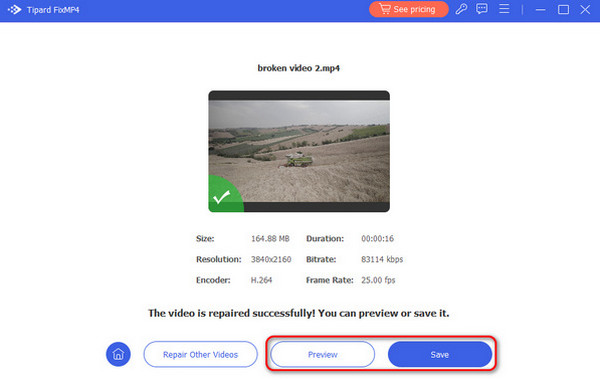This screenshot has width=600, height=380.
Task: Click the Tipard FixMP4 logo icon
Action: pos(15,10)
